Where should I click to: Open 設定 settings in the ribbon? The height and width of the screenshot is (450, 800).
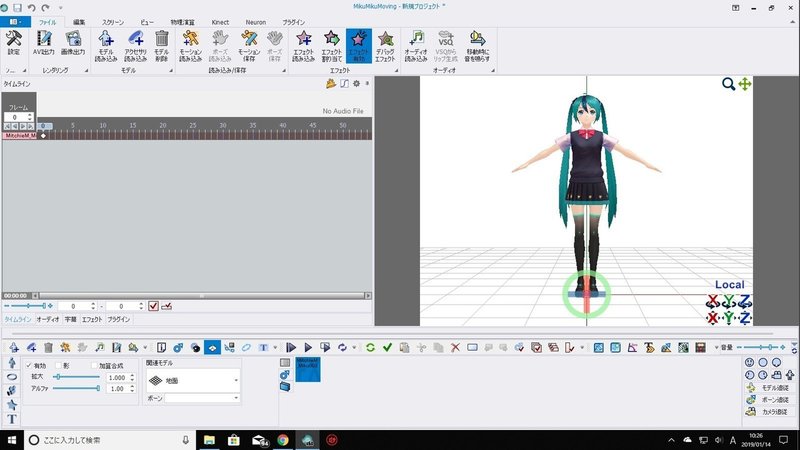tap(14, 42)
